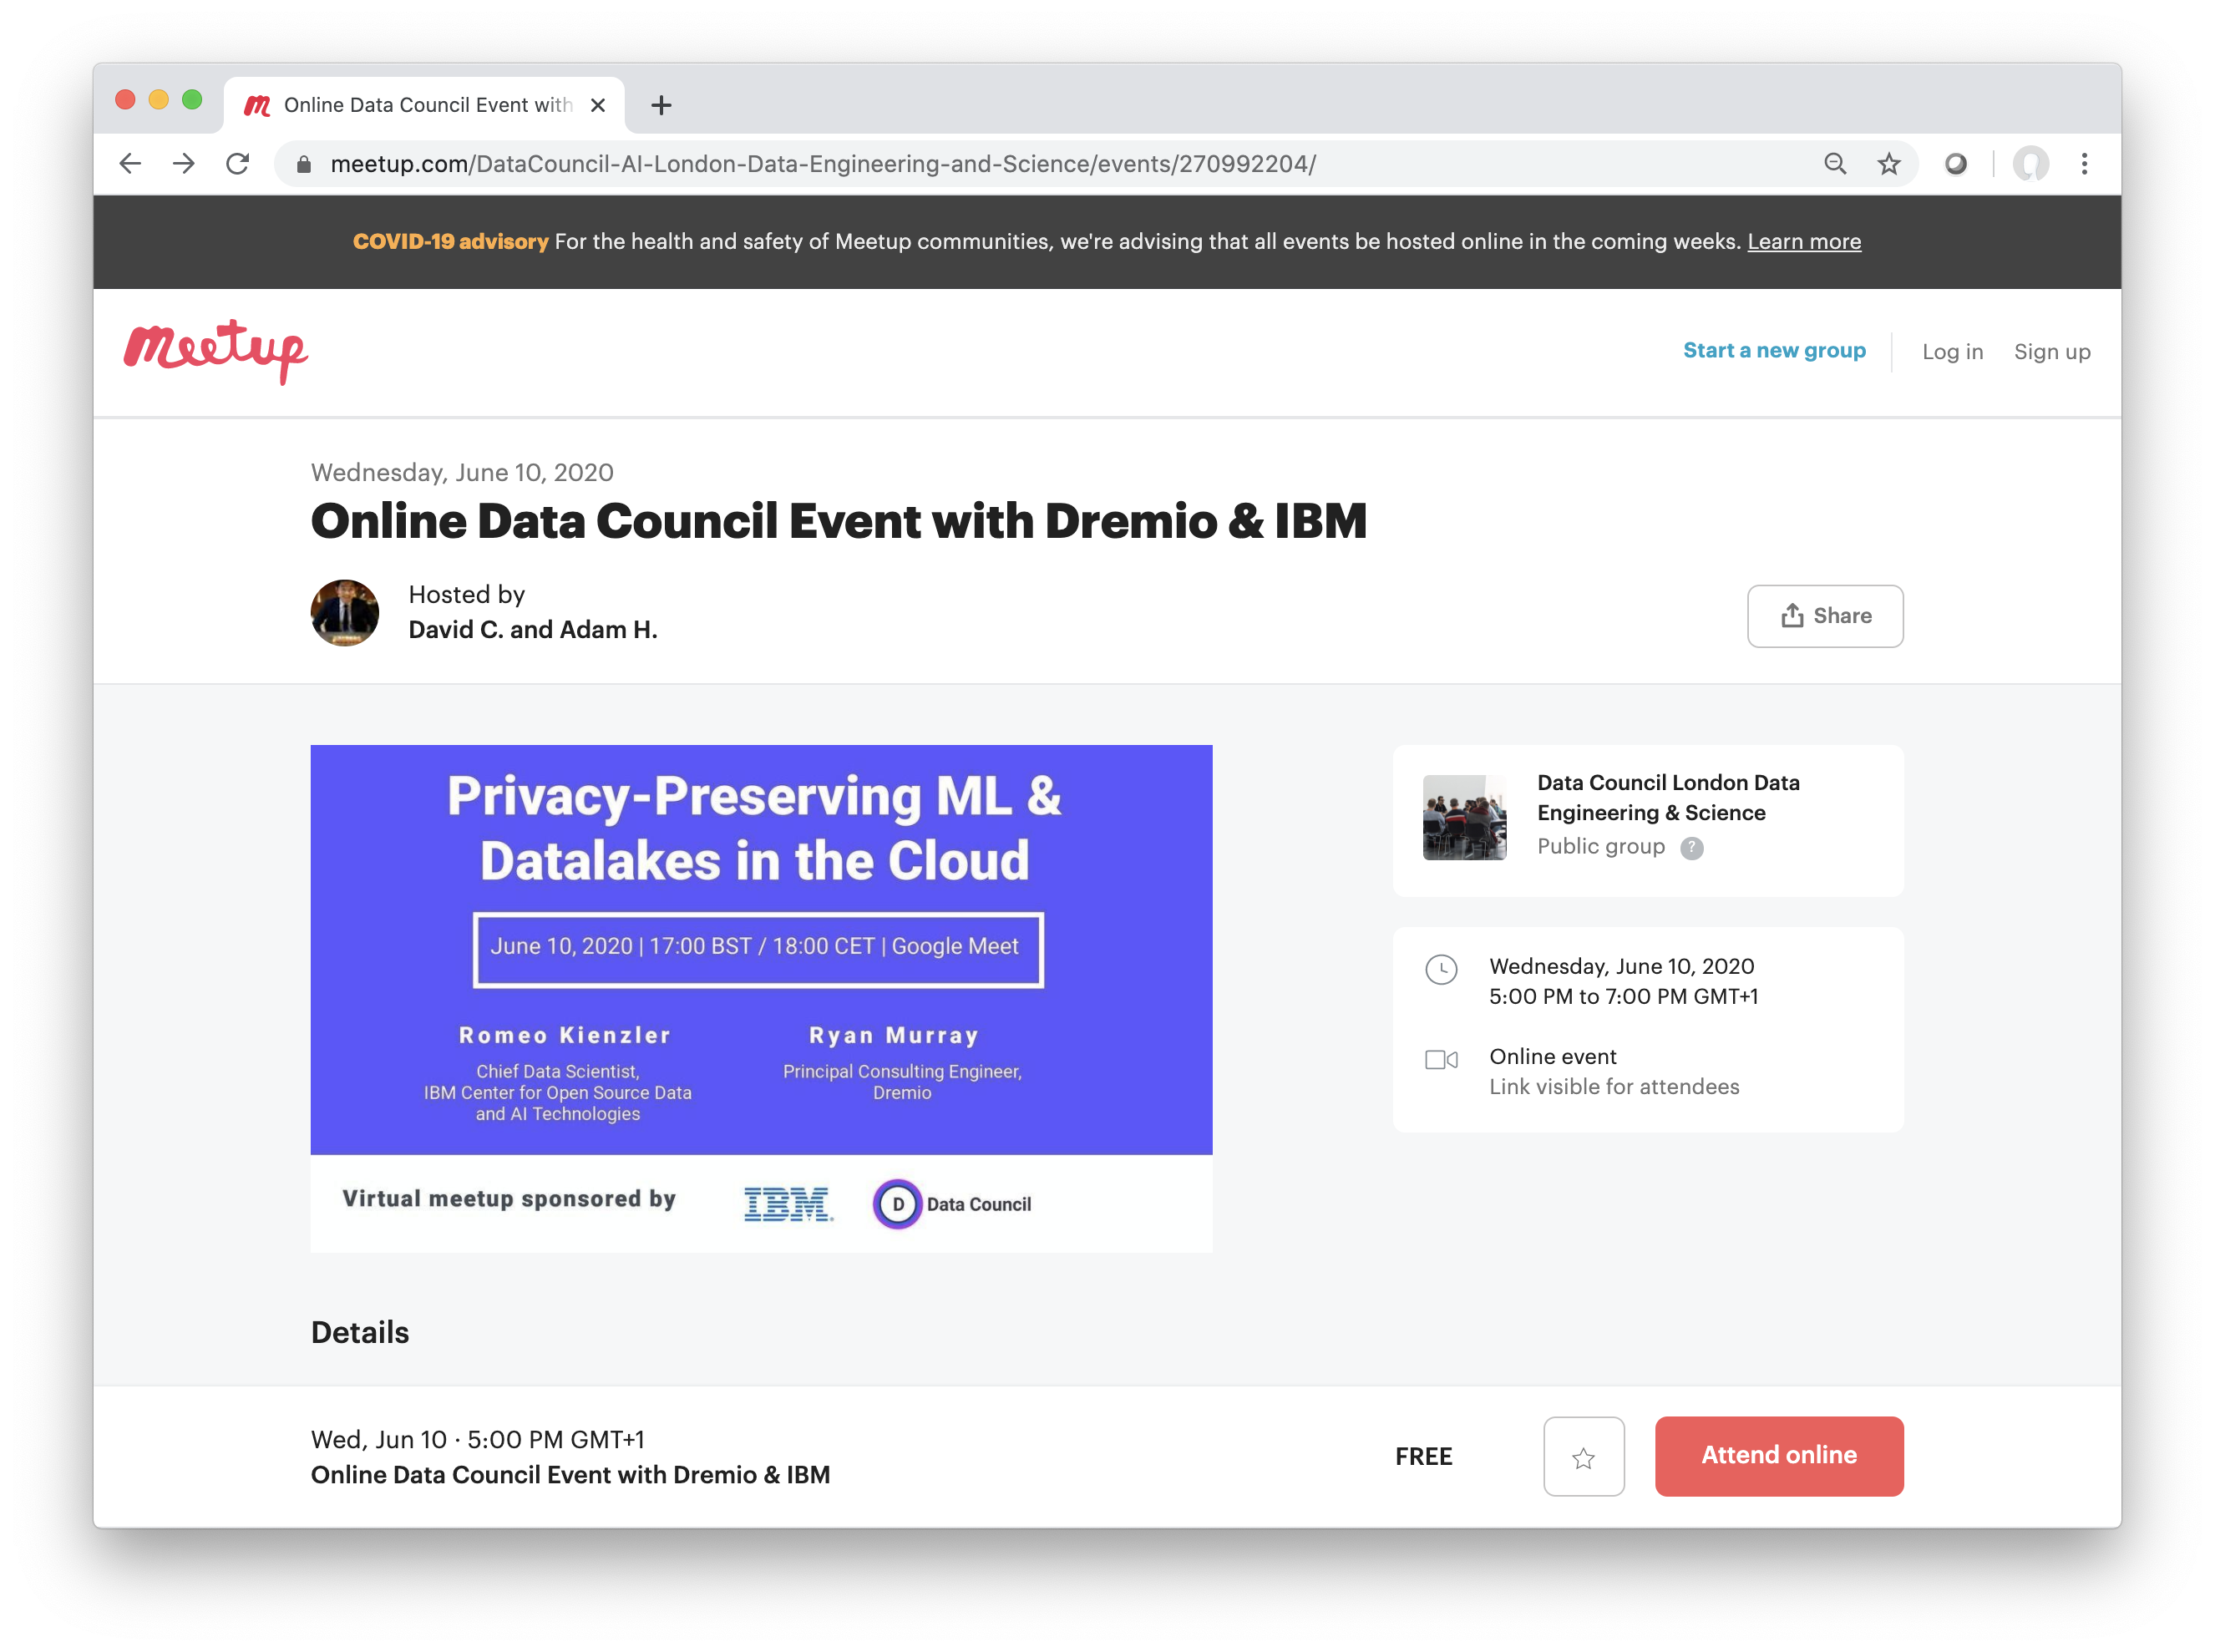Viewport: 2215px width, 1652px height.
Task: Click the Attend online button
Action: 1778,1455
